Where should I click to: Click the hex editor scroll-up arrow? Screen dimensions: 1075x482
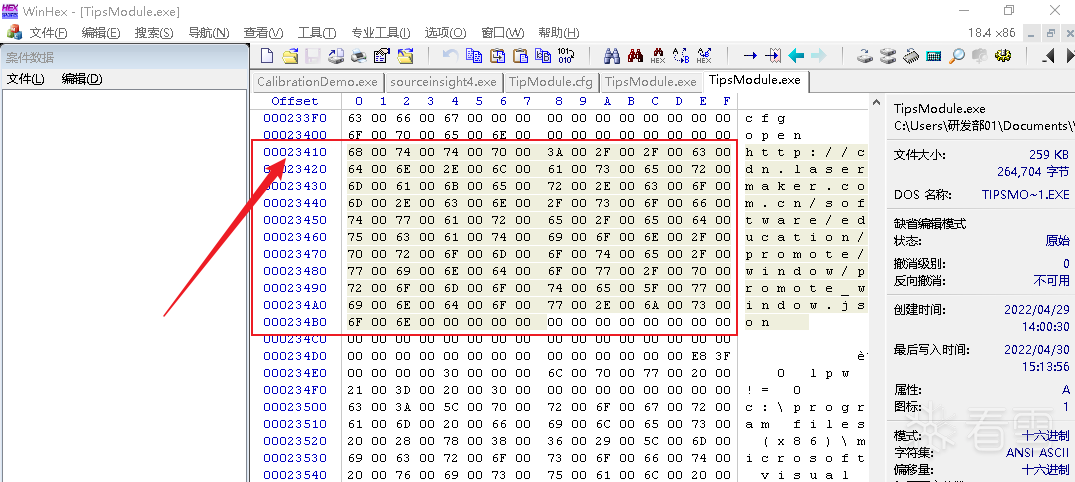point(877,103)
